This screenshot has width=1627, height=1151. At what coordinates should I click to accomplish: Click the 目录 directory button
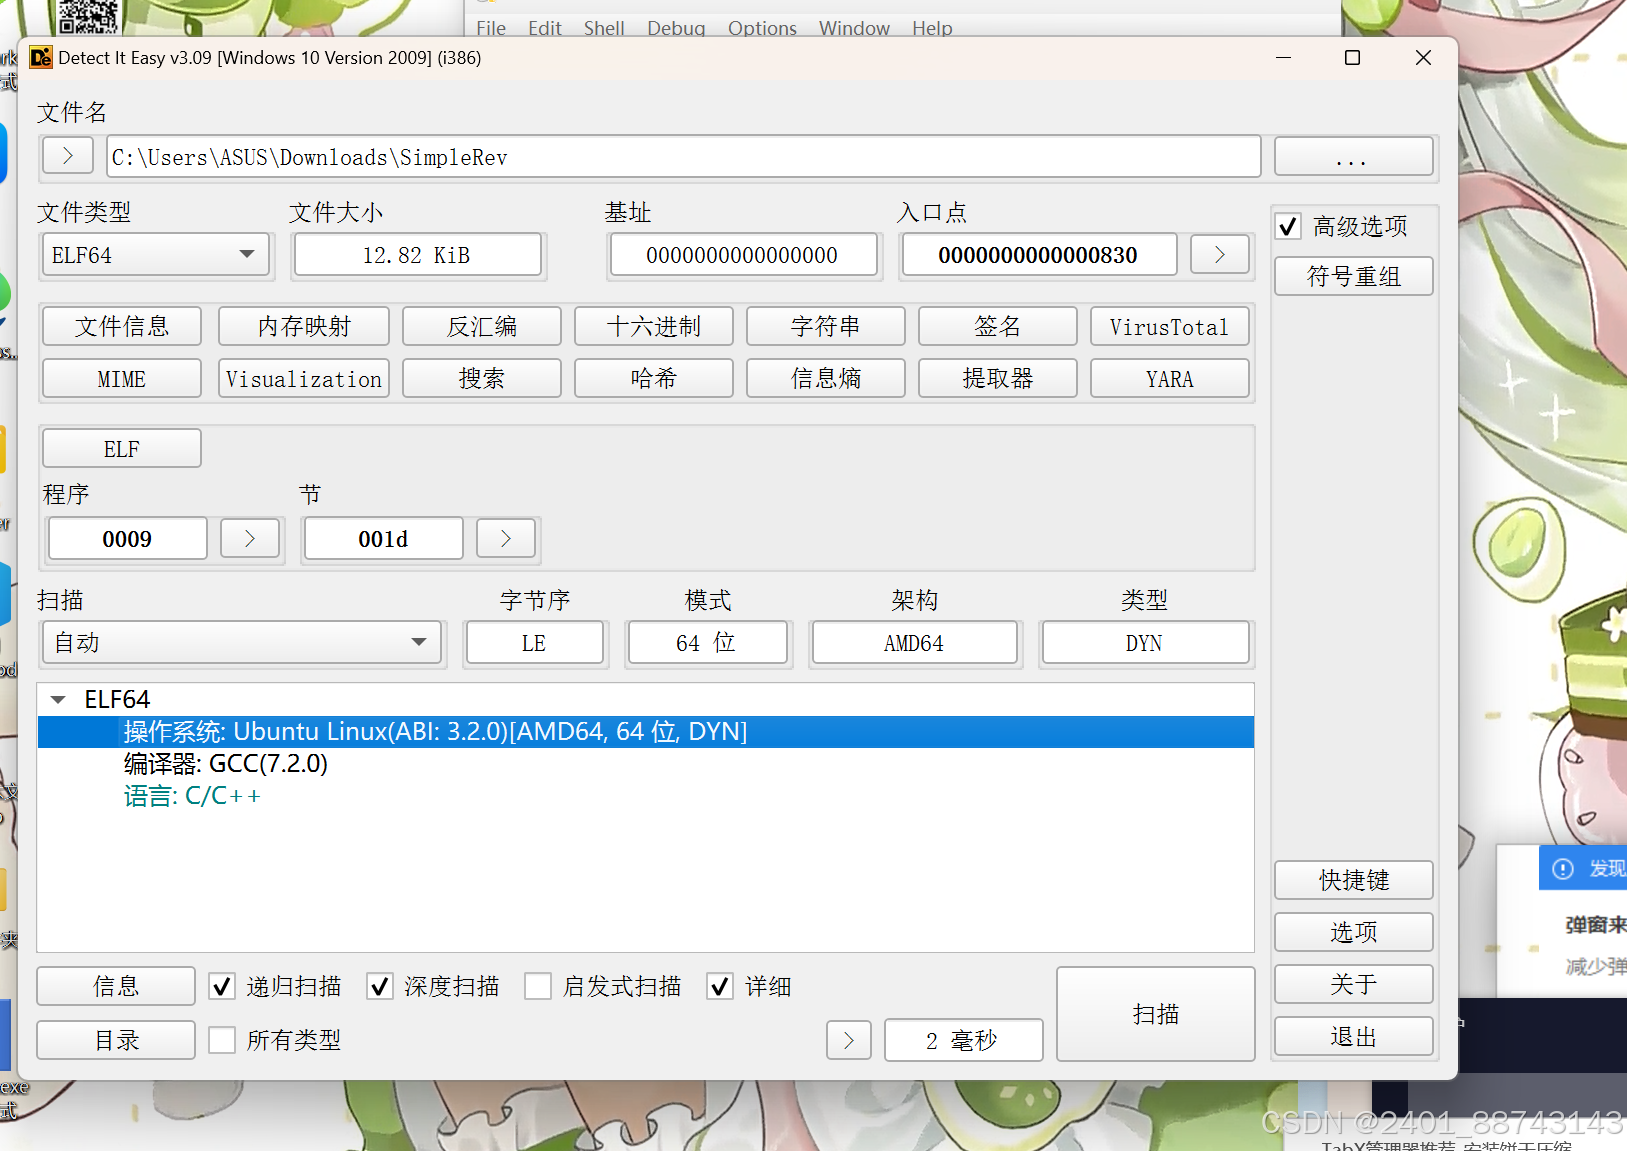pyautogui.click(x=116, y=1040)
